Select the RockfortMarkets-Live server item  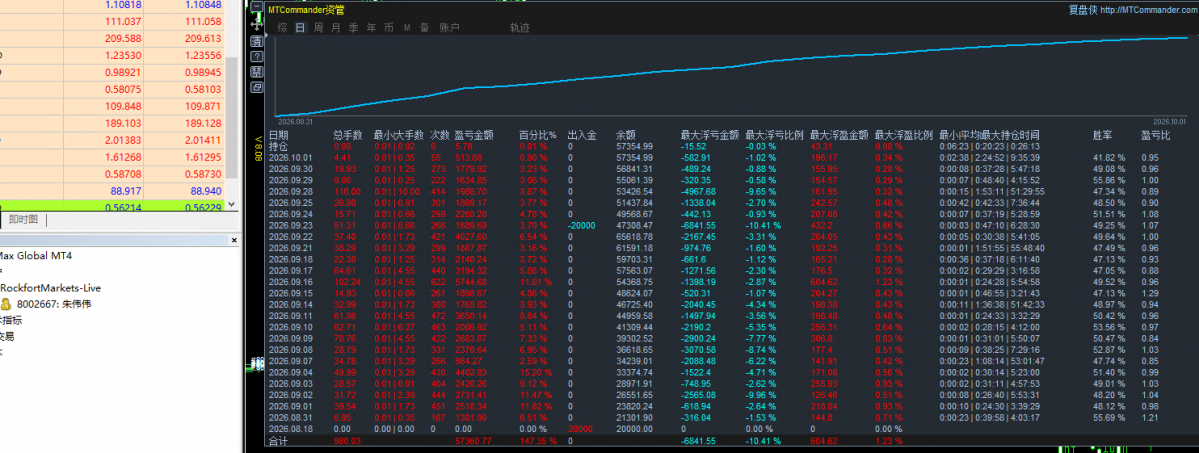tap(50, 288)
